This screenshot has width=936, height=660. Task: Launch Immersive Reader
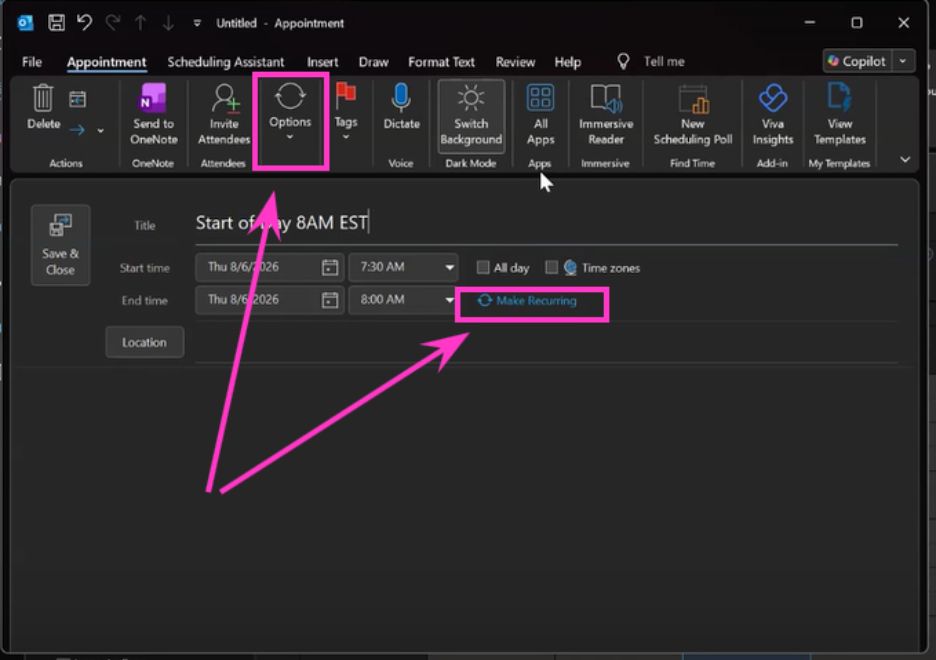[606, 115]
